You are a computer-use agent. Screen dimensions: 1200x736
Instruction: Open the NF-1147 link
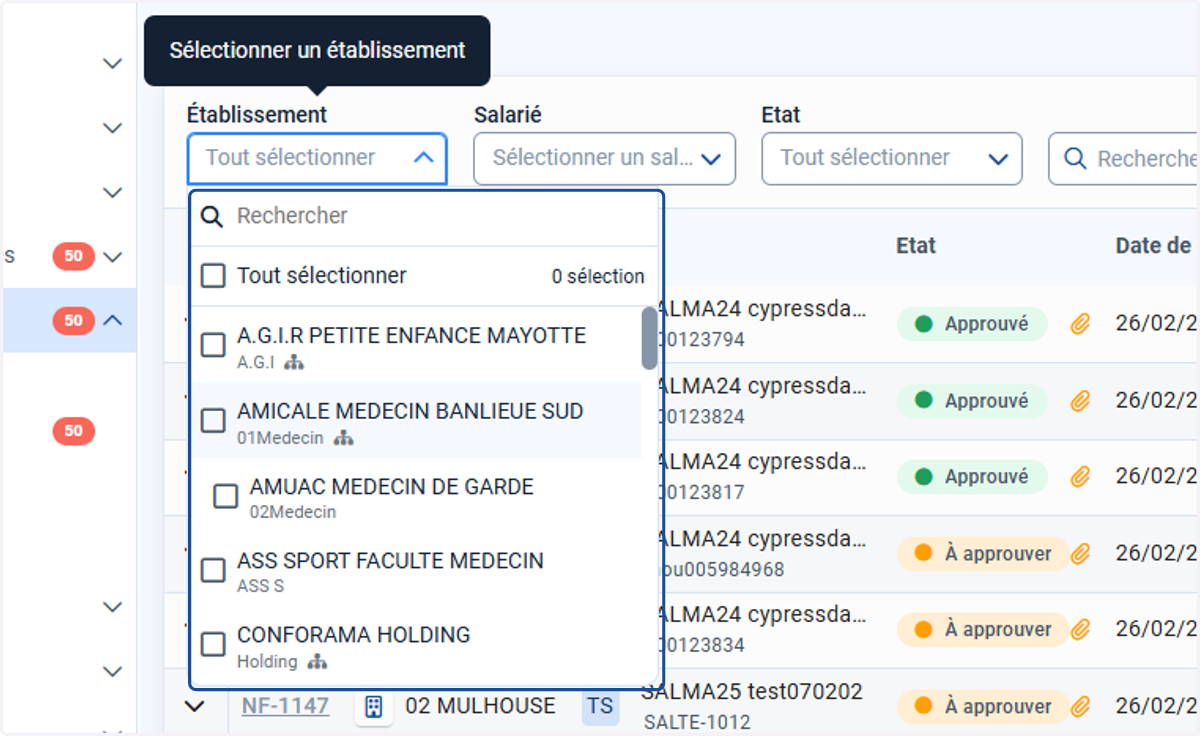tap(285, 706)
